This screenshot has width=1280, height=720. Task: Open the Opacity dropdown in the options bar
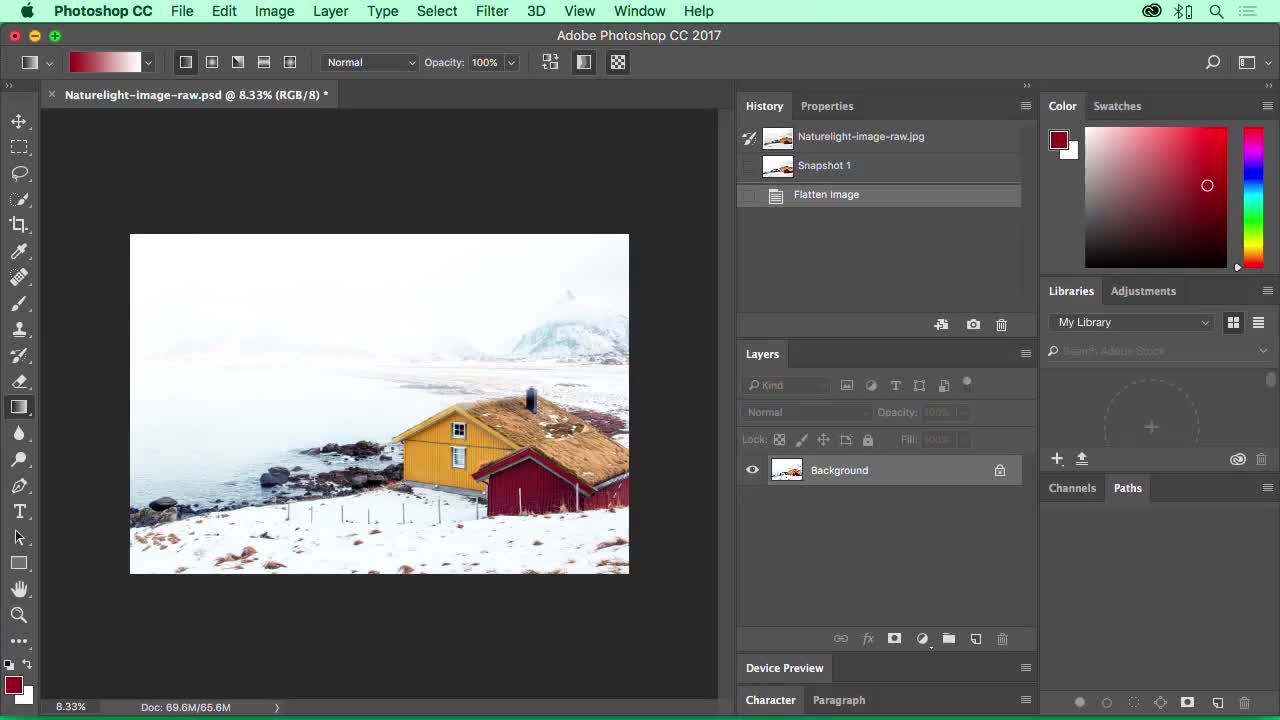click(511, 62)
